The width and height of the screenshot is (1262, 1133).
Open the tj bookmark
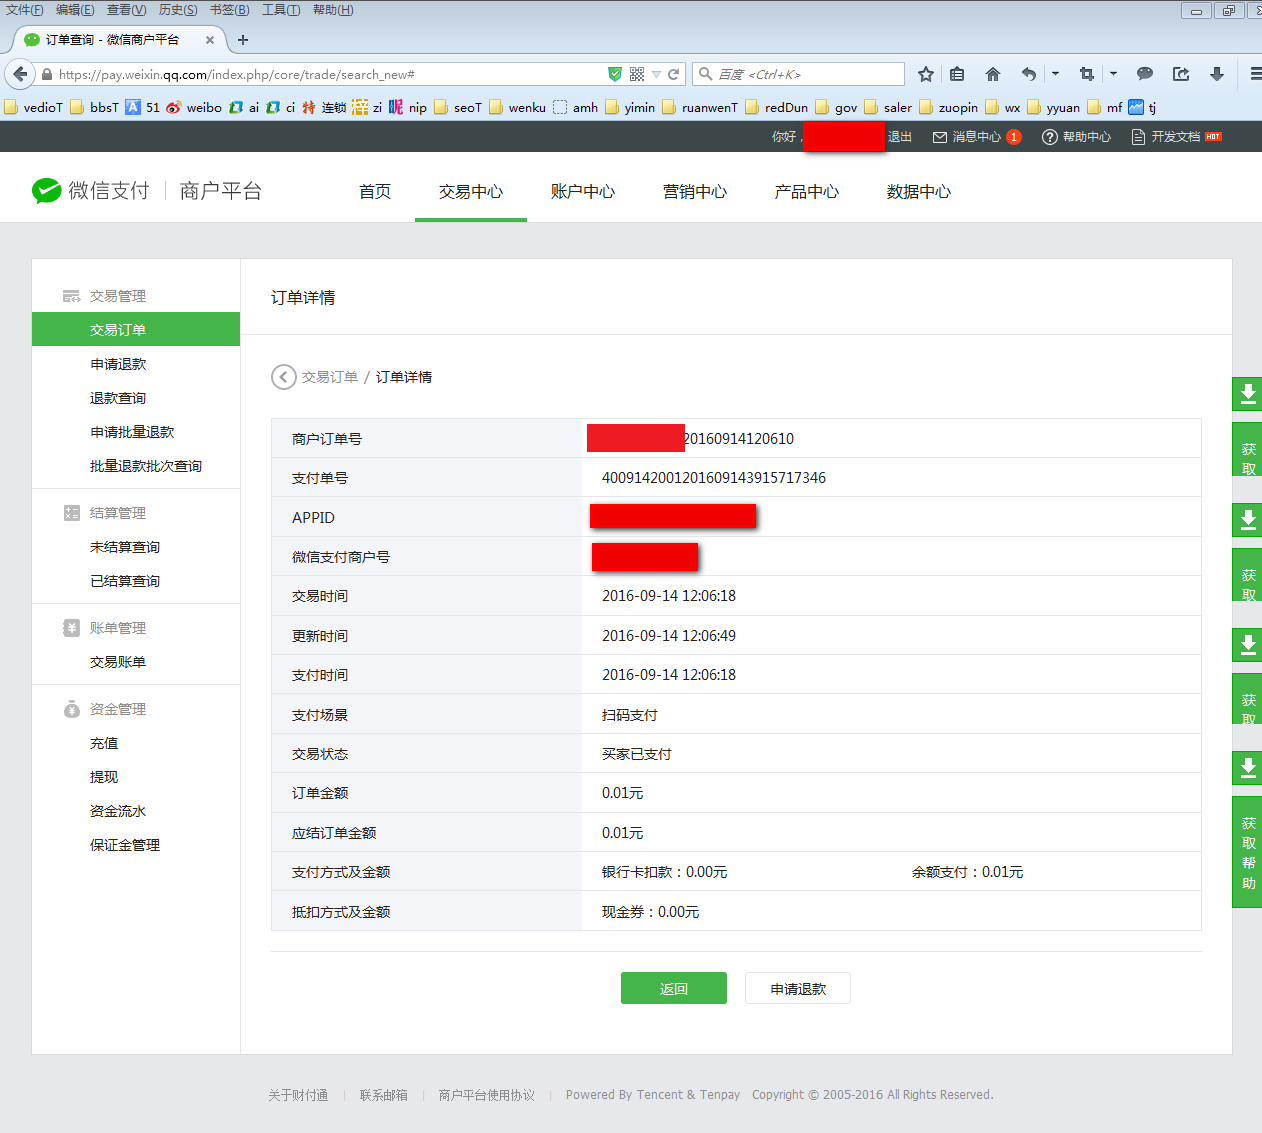pos(1142,107)
